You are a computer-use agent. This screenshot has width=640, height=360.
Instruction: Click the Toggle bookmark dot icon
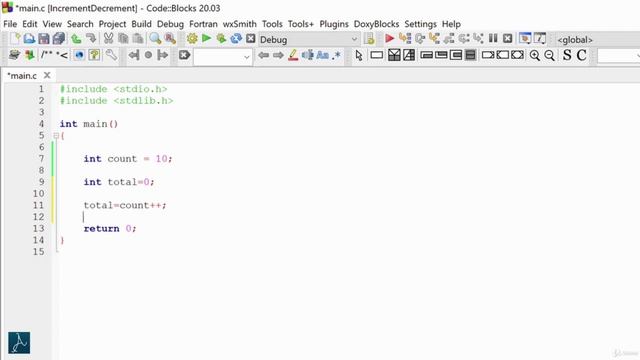point(148,55)
